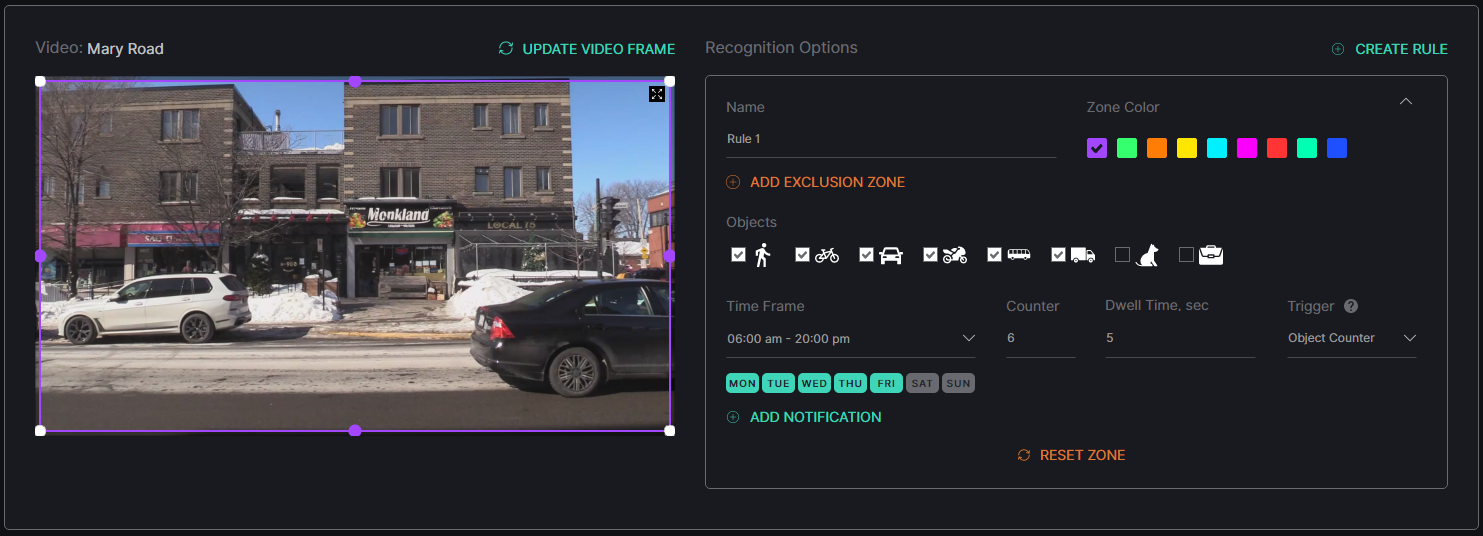The image size is (1483, 536).
Task: Uncheck the car checkbox
Action: pos(866,255)
